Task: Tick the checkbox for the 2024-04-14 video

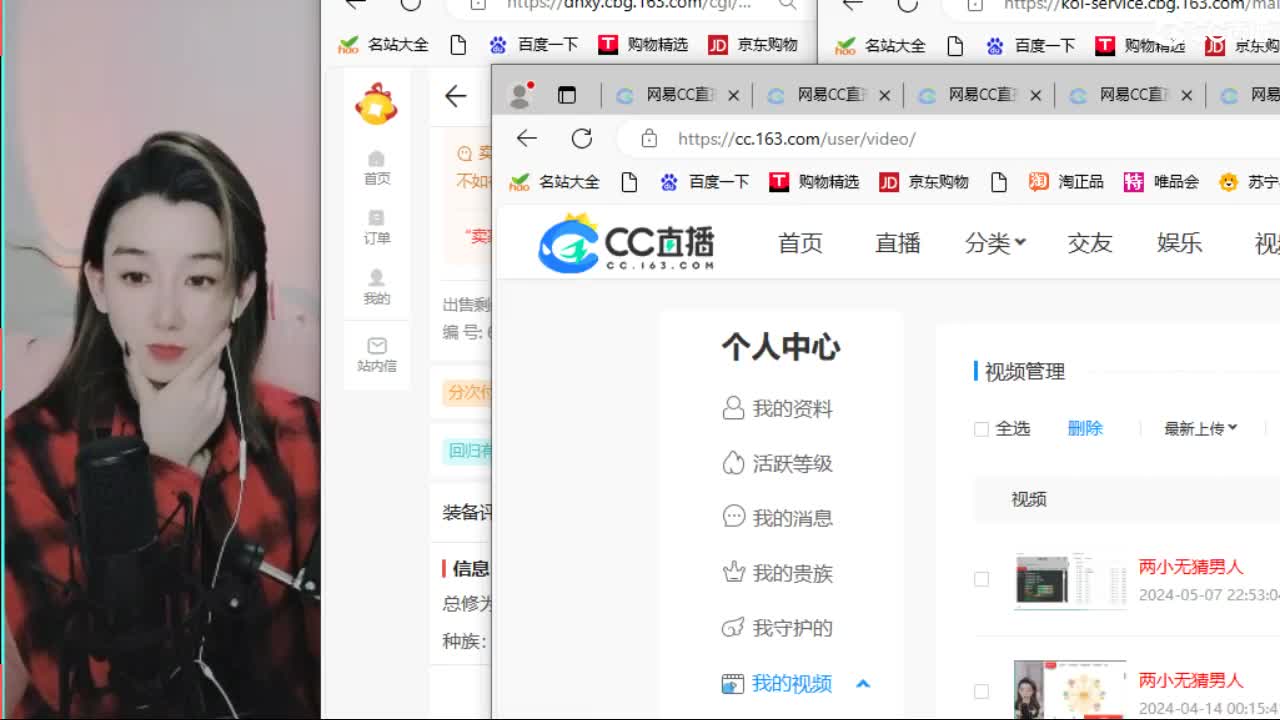Action: [981, 691]
